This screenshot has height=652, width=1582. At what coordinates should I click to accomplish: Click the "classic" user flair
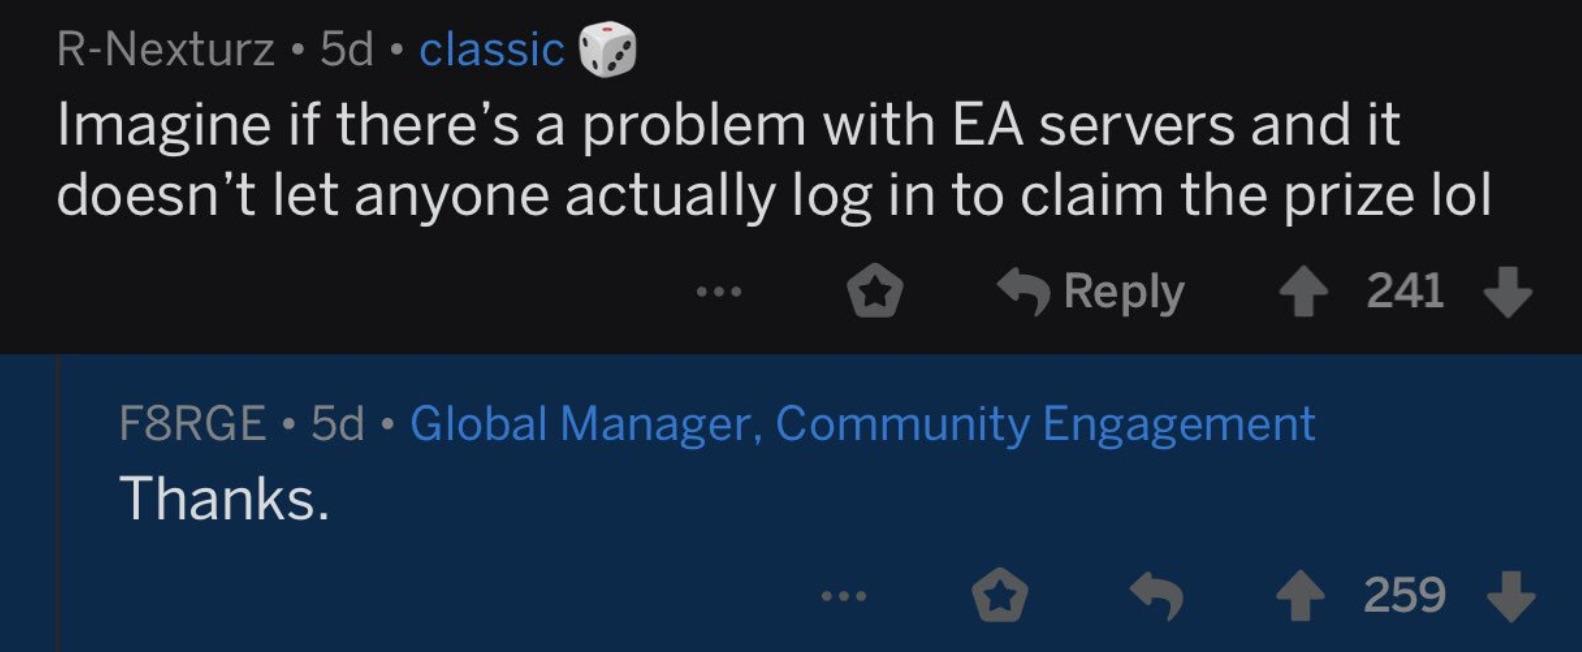pyautogui.click(x=491, y=49)
